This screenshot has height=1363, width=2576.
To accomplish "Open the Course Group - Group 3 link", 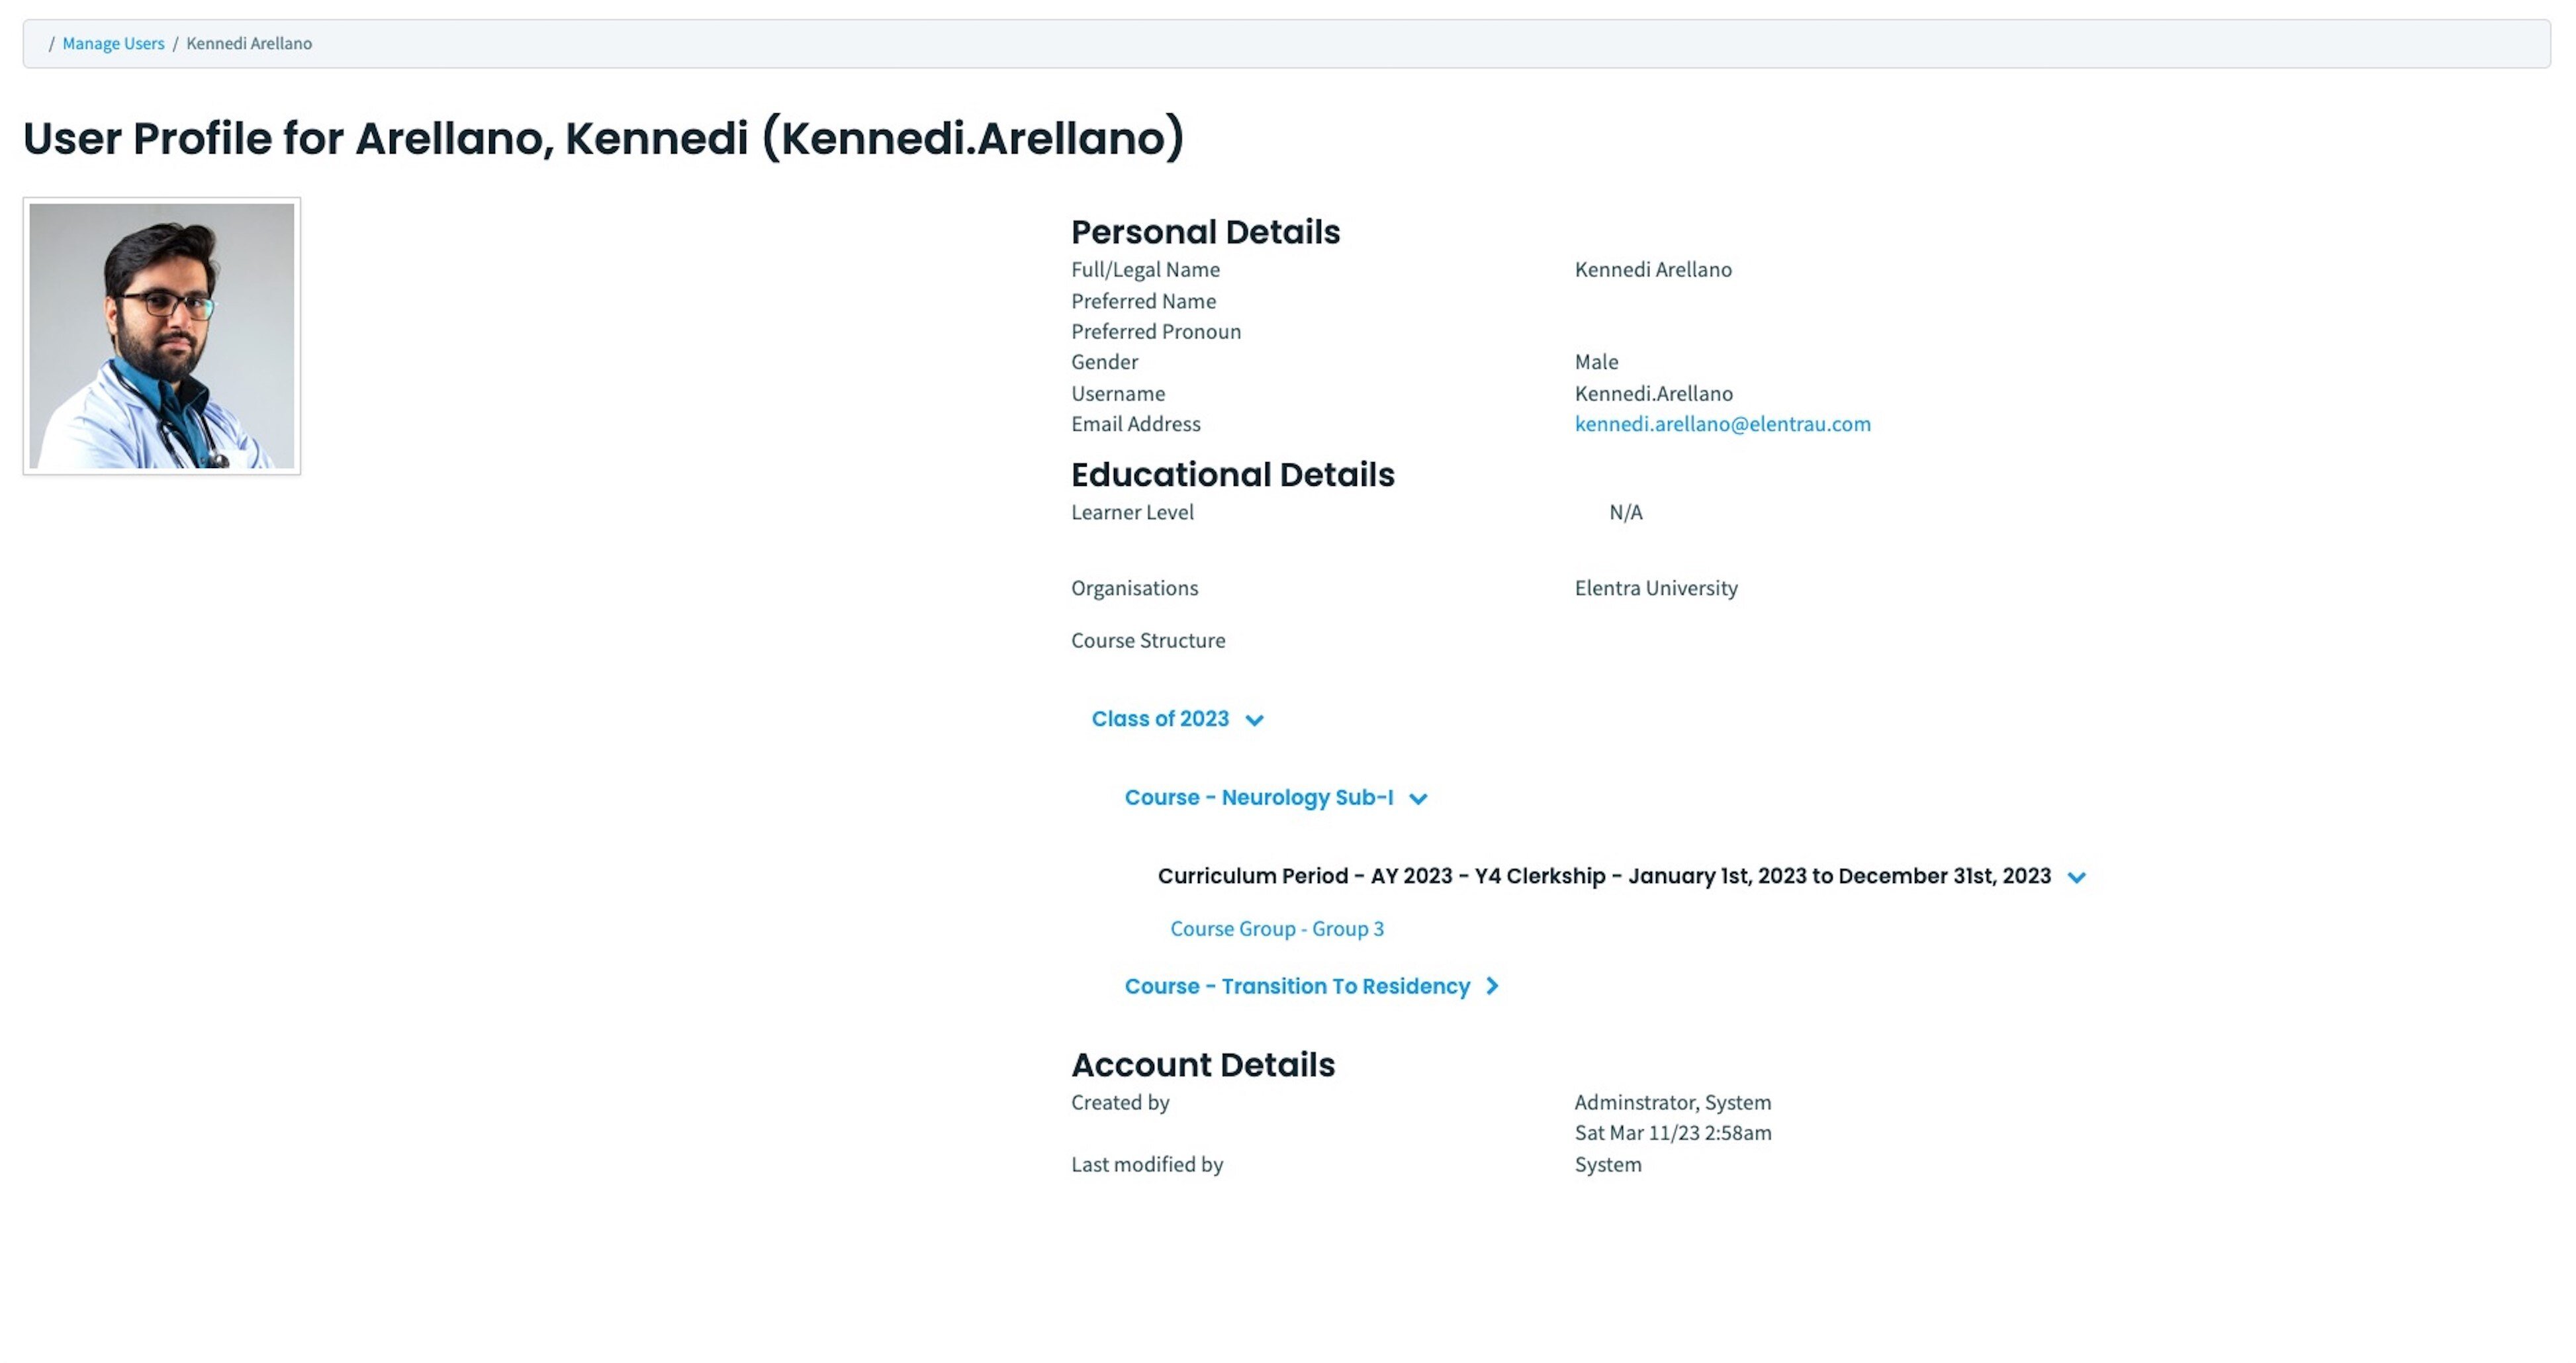I will point(1277,928).
